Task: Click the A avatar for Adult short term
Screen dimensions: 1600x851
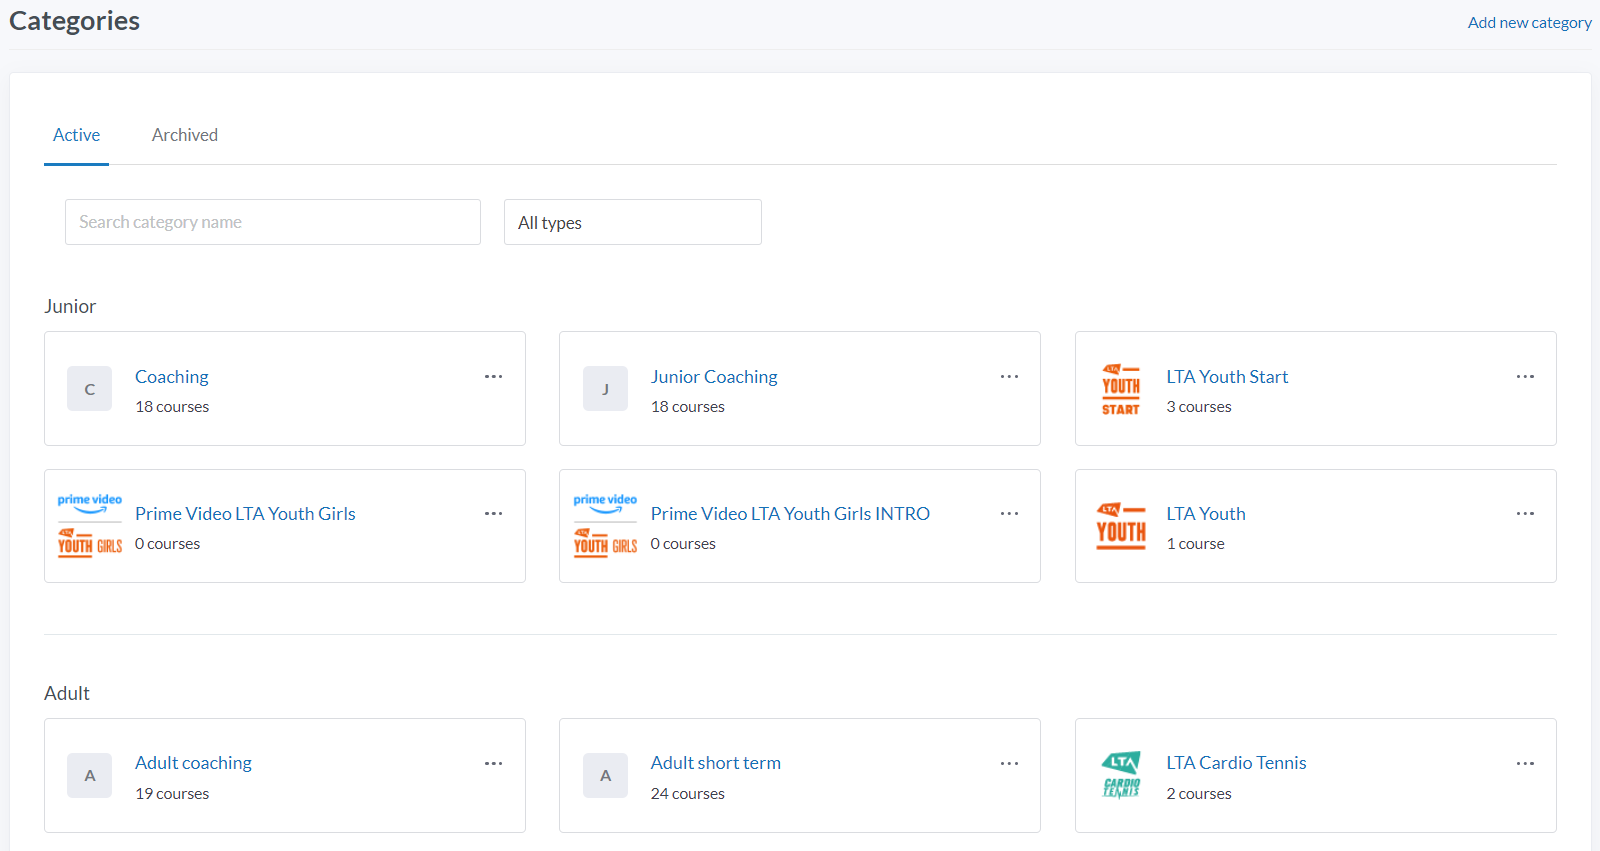Action: click(x=605, y=776)
